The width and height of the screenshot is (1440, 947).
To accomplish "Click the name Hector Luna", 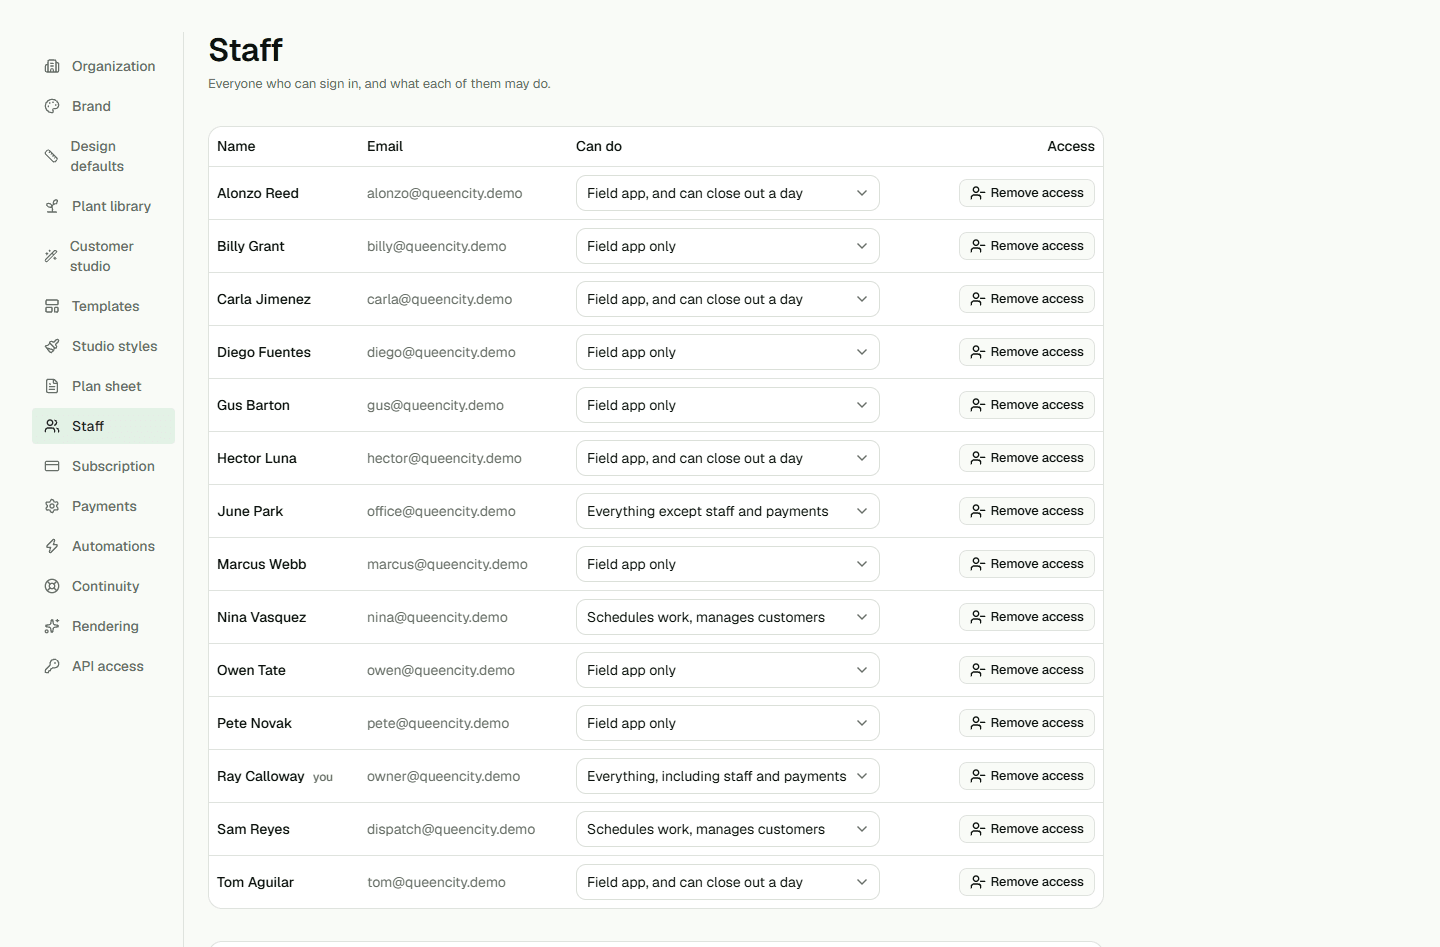I will (x=257, y=458).
